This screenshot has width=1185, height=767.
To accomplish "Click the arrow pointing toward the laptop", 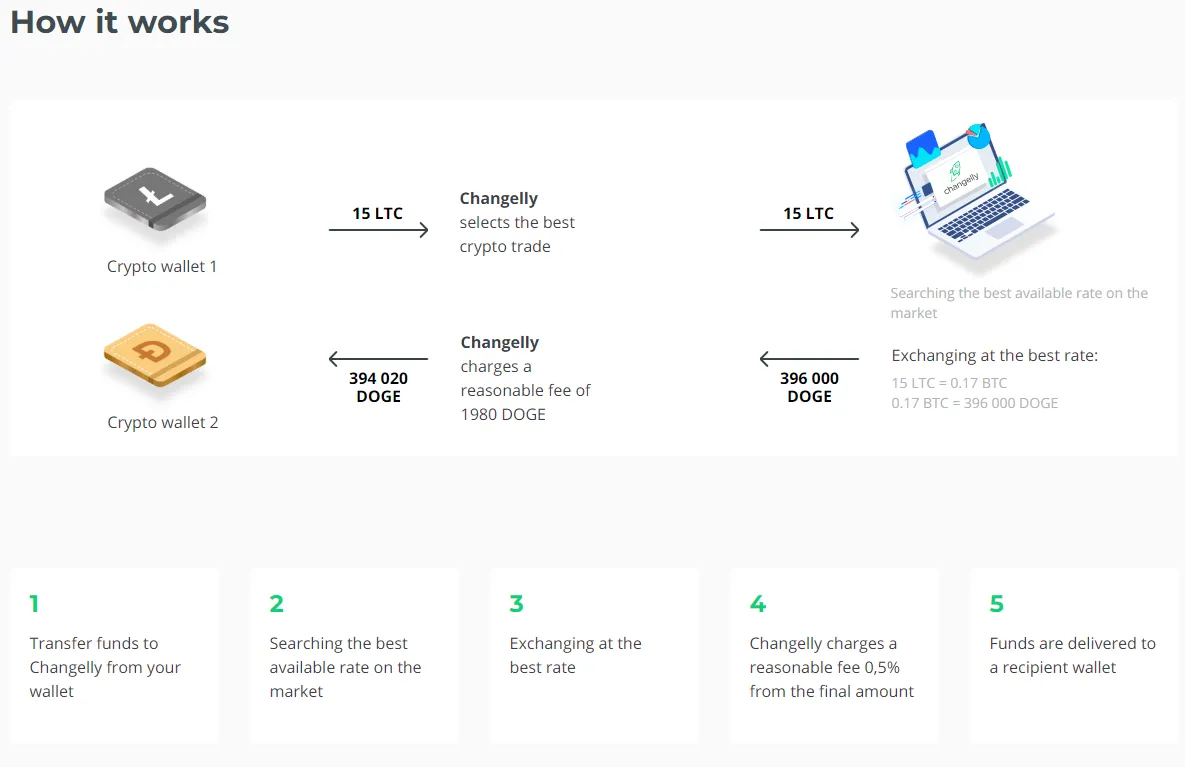I will coord(809,231).
